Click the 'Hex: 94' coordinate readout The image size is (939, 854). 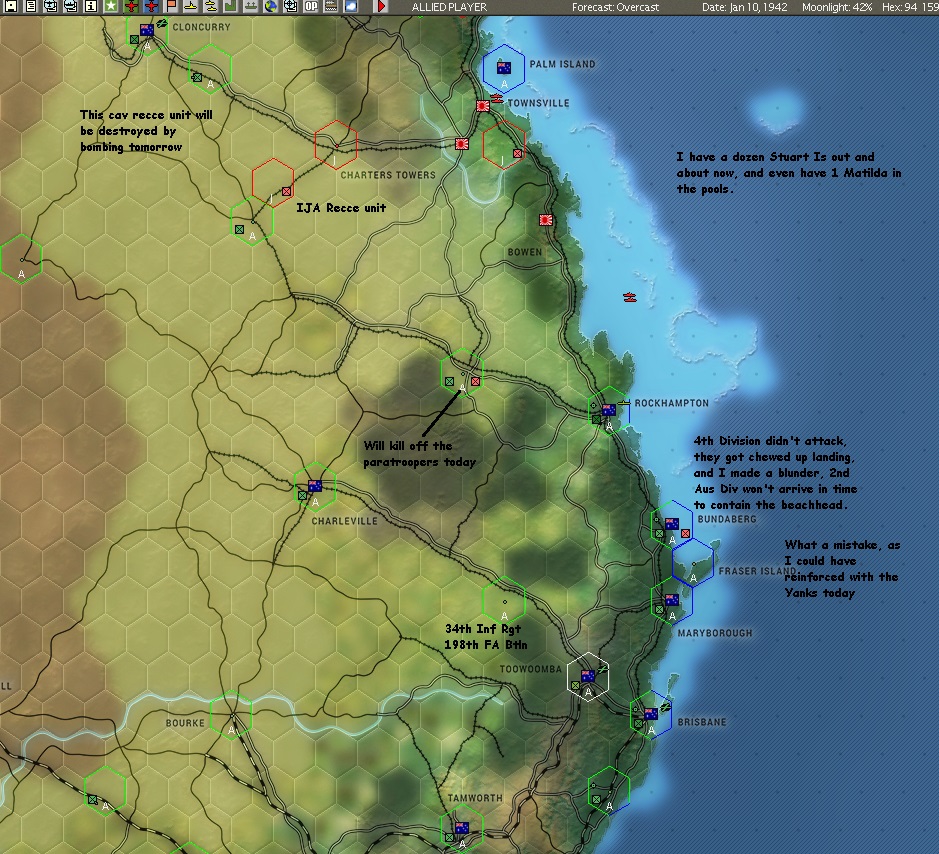click(899, 7)
